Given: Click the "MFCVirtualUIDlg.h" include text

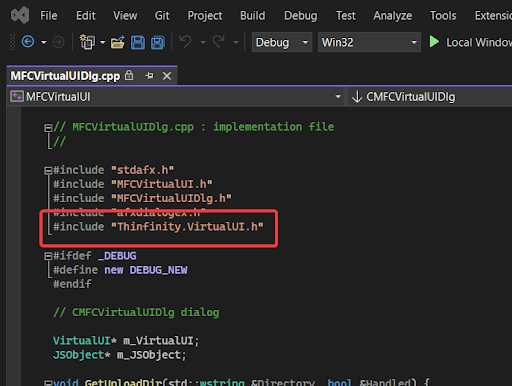Looking at the screenshot, I should click(x=171, y=198).
